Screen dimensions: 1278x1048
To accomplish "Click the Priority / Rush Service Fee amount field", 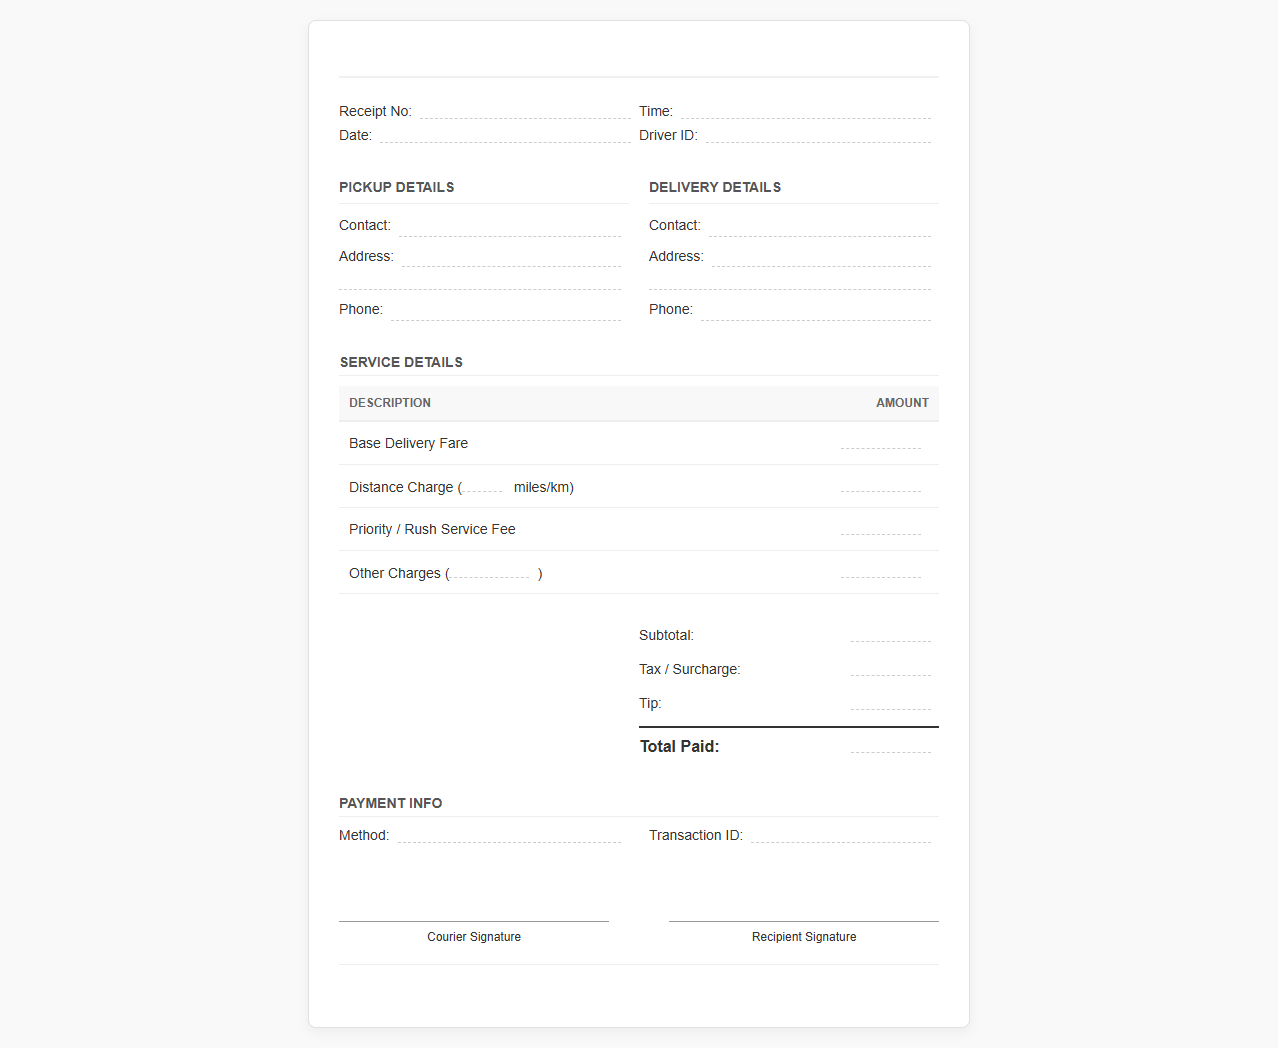I will pos(881,526).
